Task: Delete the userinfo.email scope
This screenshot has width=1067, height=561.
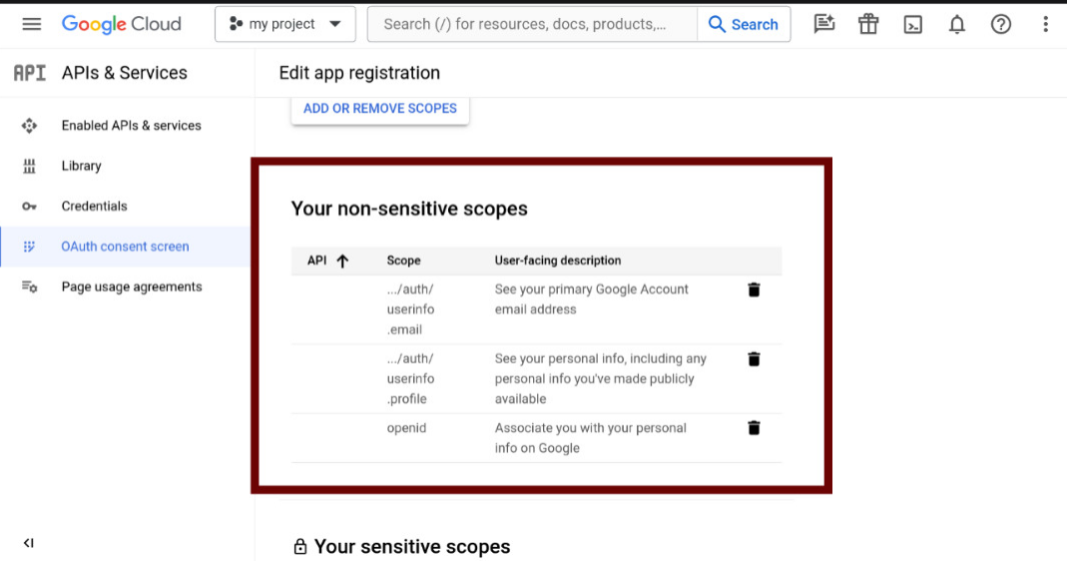Action: click(754, 290)
